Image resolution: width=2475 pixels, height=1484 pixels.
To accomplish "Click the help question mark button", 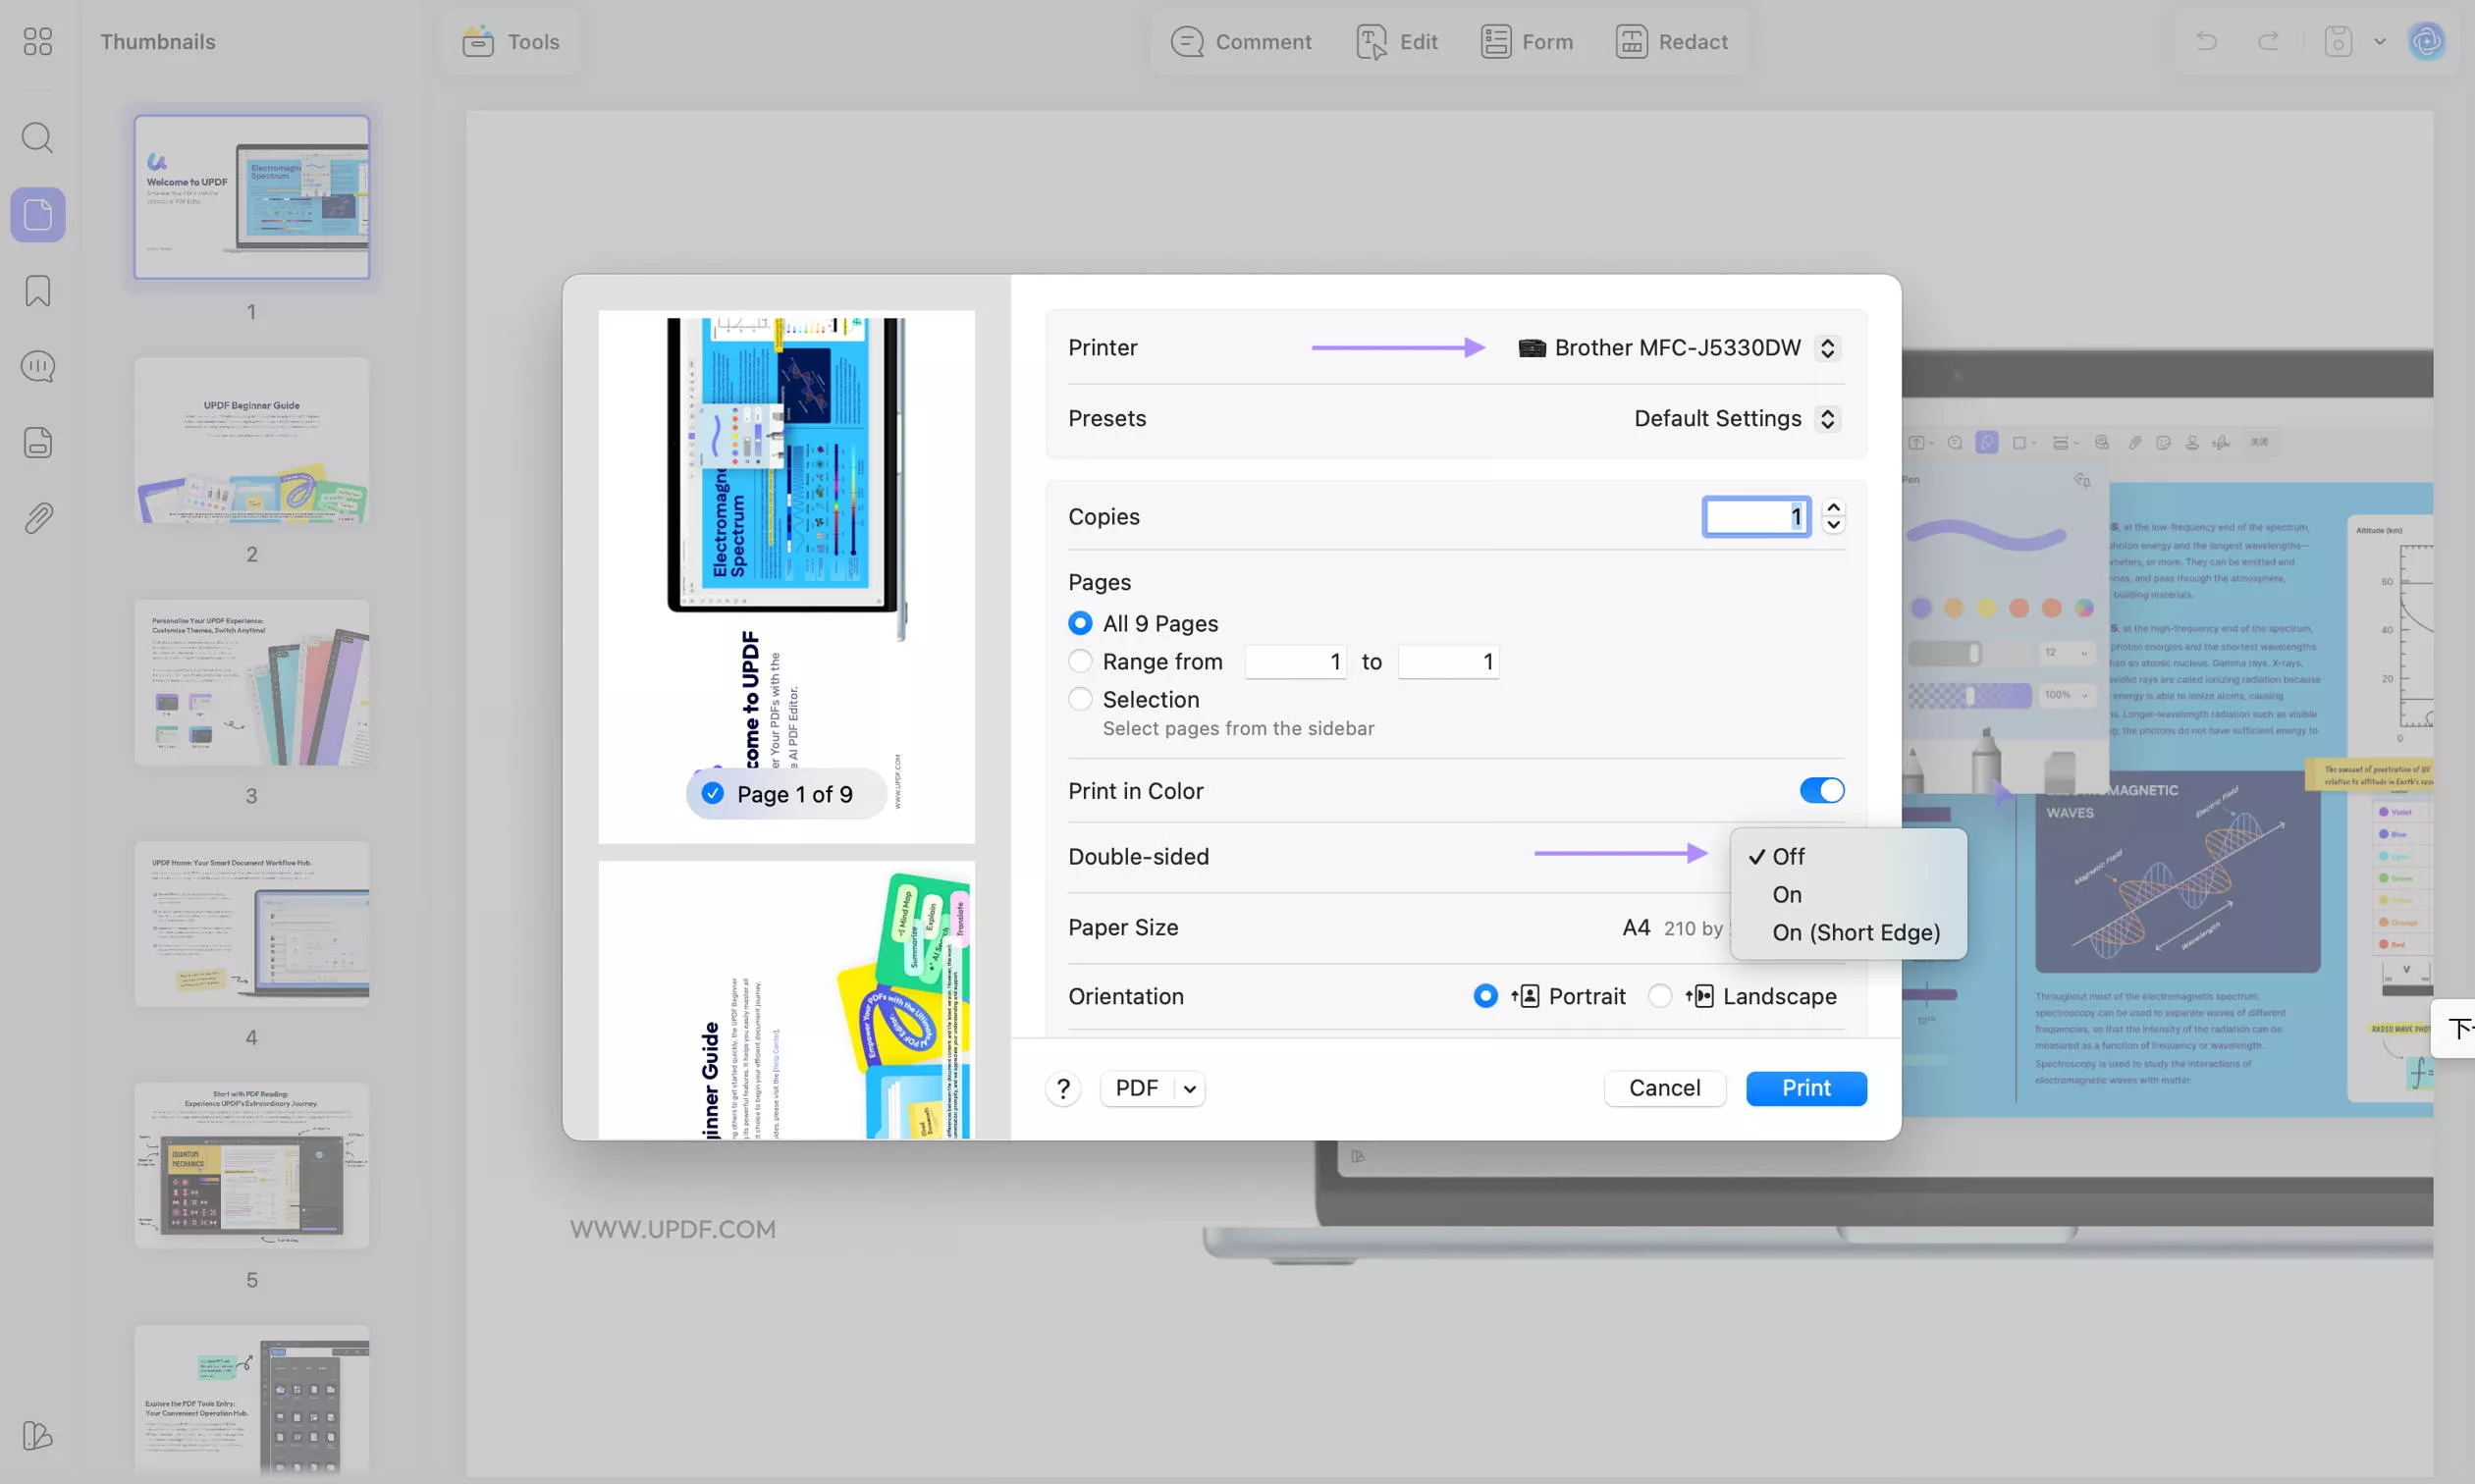I will 1063,1088.
